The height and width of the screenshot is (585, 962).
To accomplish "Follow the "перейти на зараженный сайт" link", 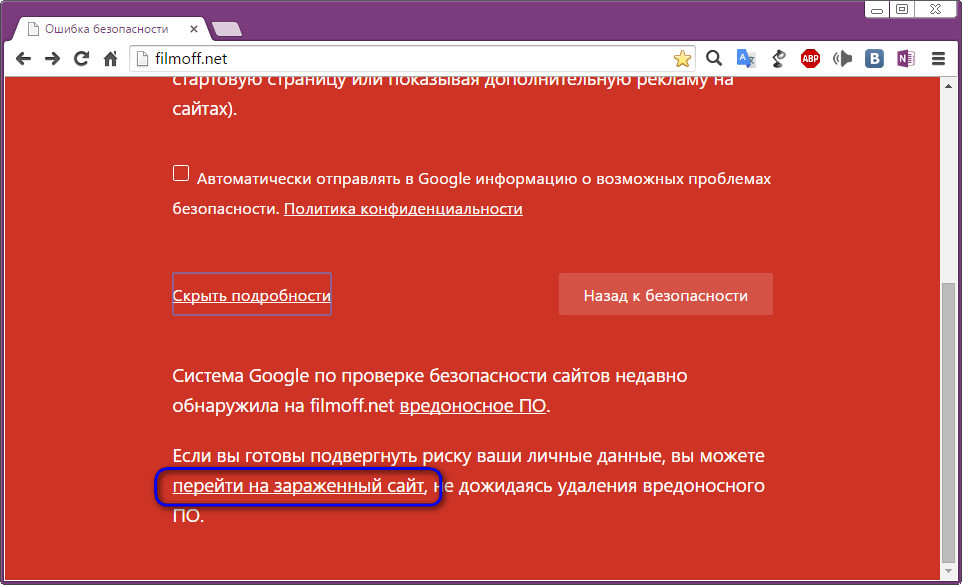I will click(298, 486).
